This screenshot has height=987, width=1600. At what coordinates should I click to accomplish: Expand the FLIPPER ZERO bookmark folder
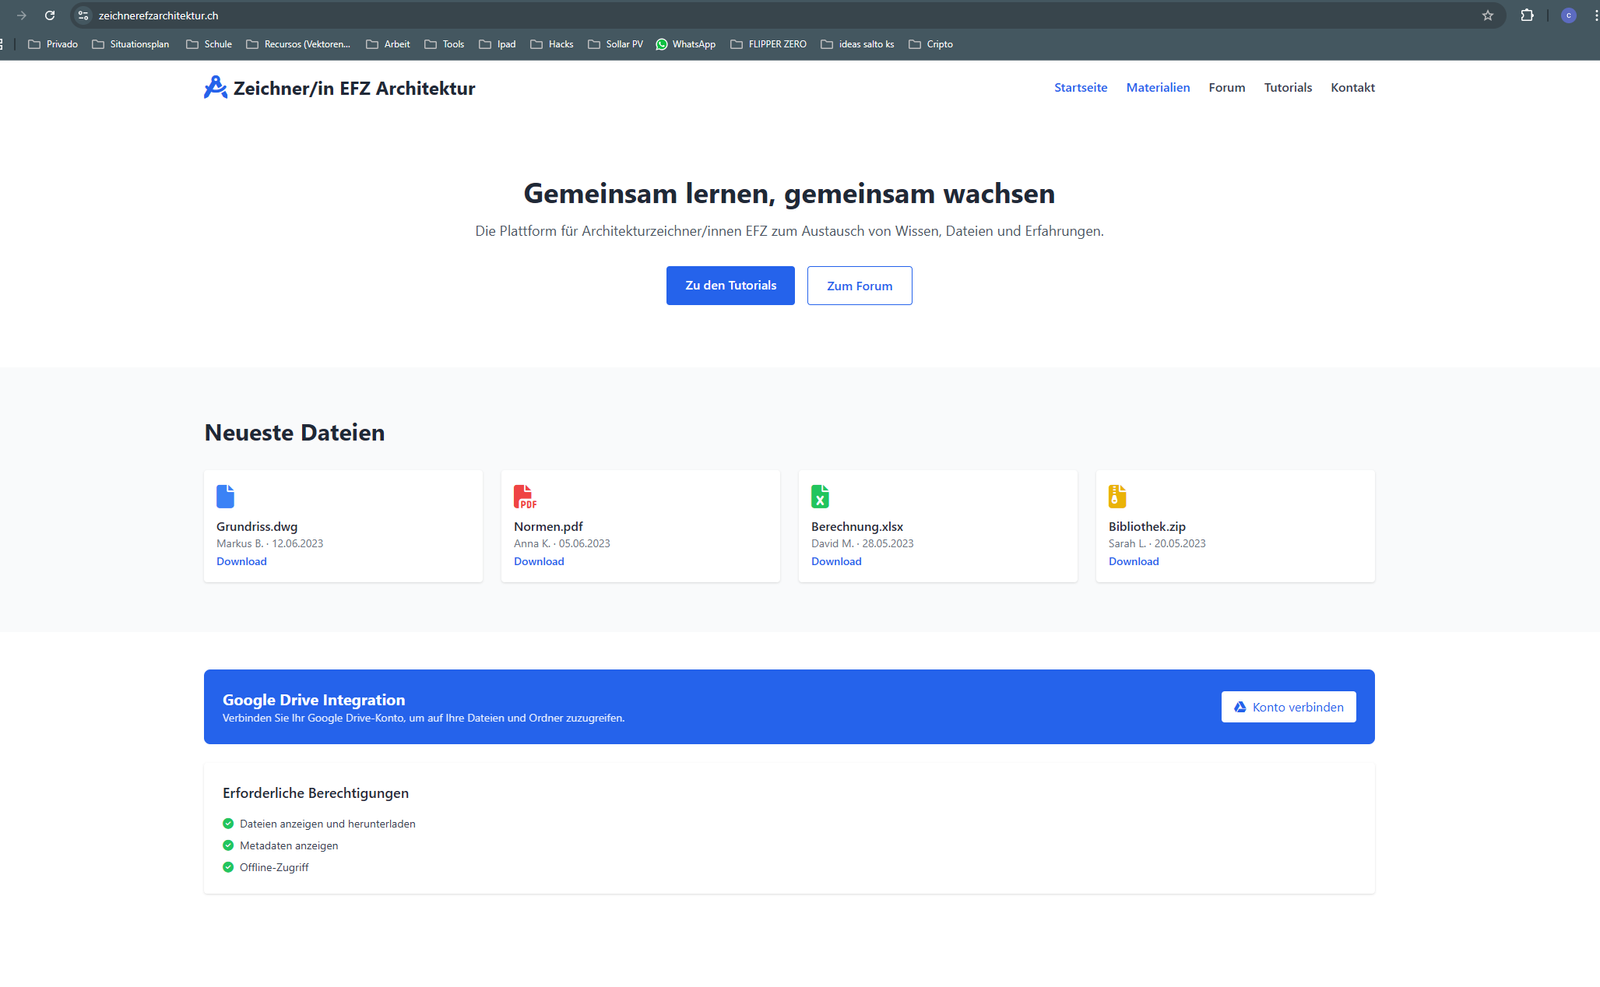coord(768,44)
